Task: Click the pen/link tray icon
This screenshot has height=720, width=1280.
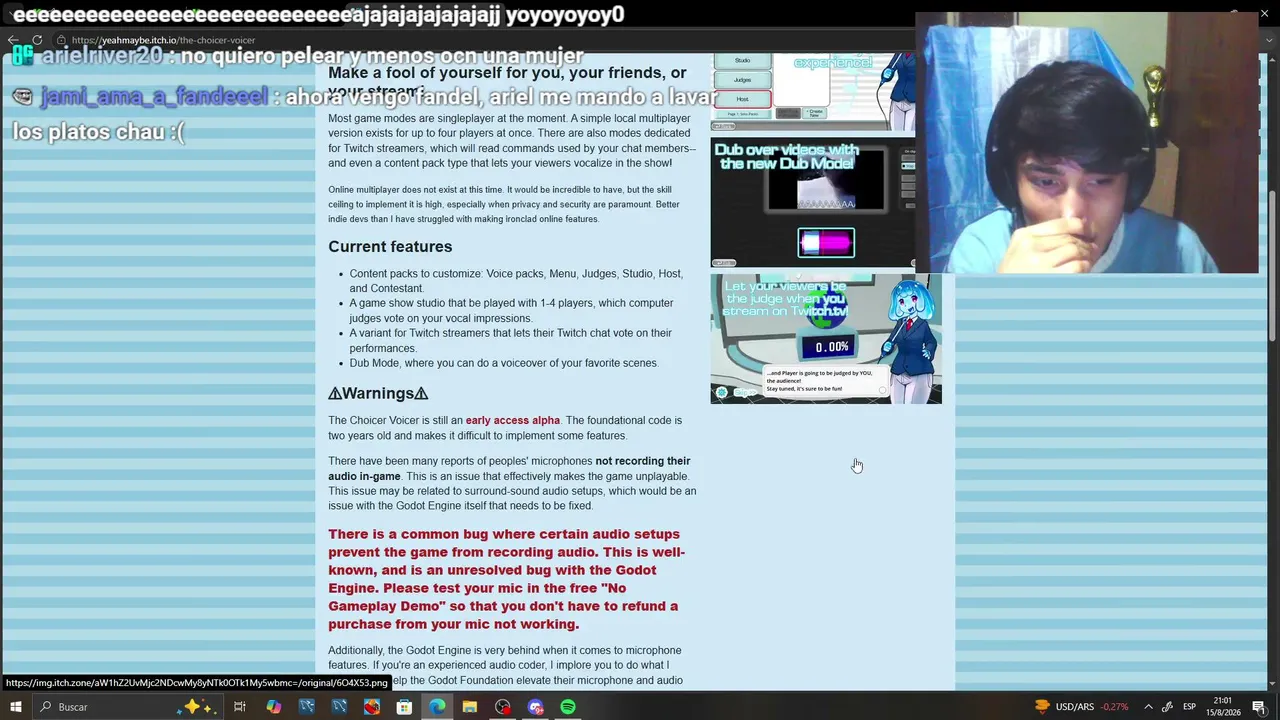Action: pyautogui.click(x=1167, y=707)
